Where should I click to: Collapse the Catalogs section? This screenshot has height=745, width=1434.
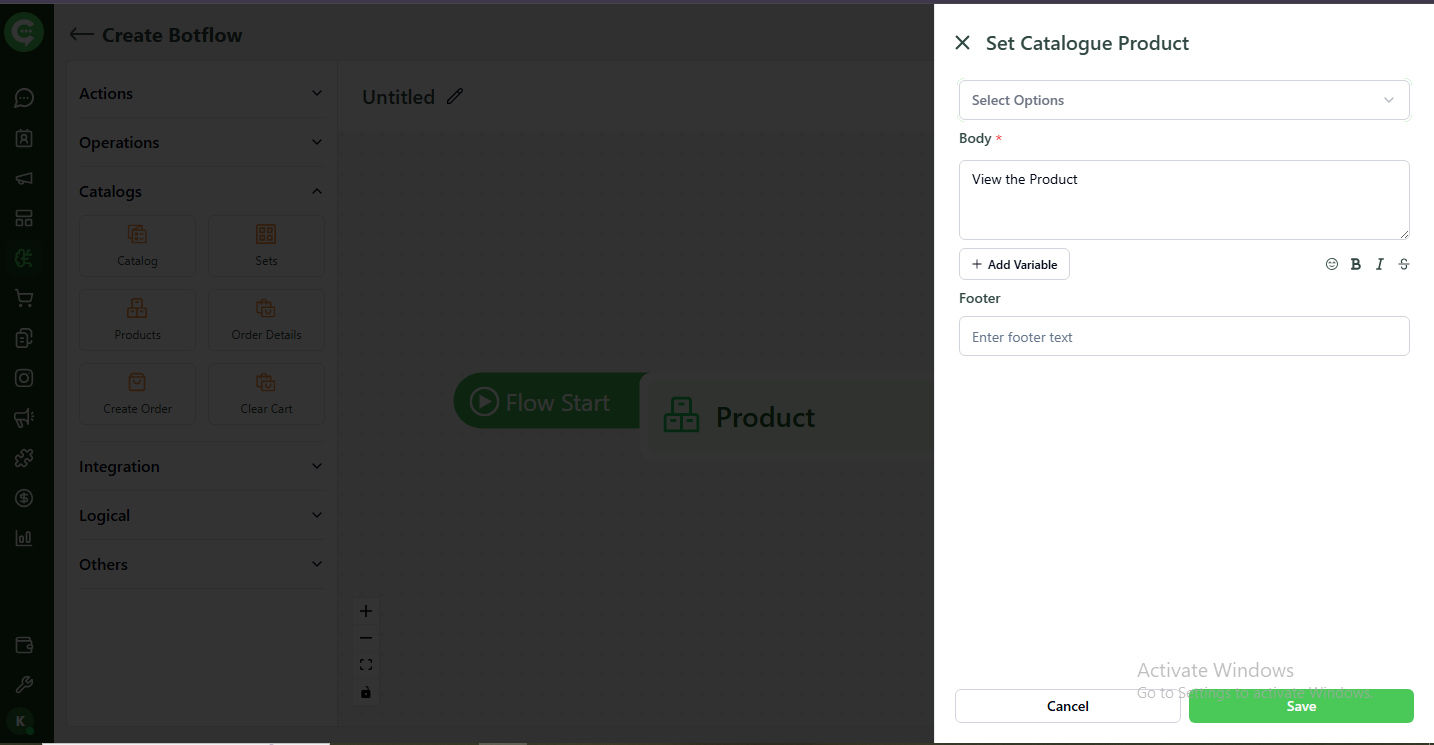coord(316,191)
